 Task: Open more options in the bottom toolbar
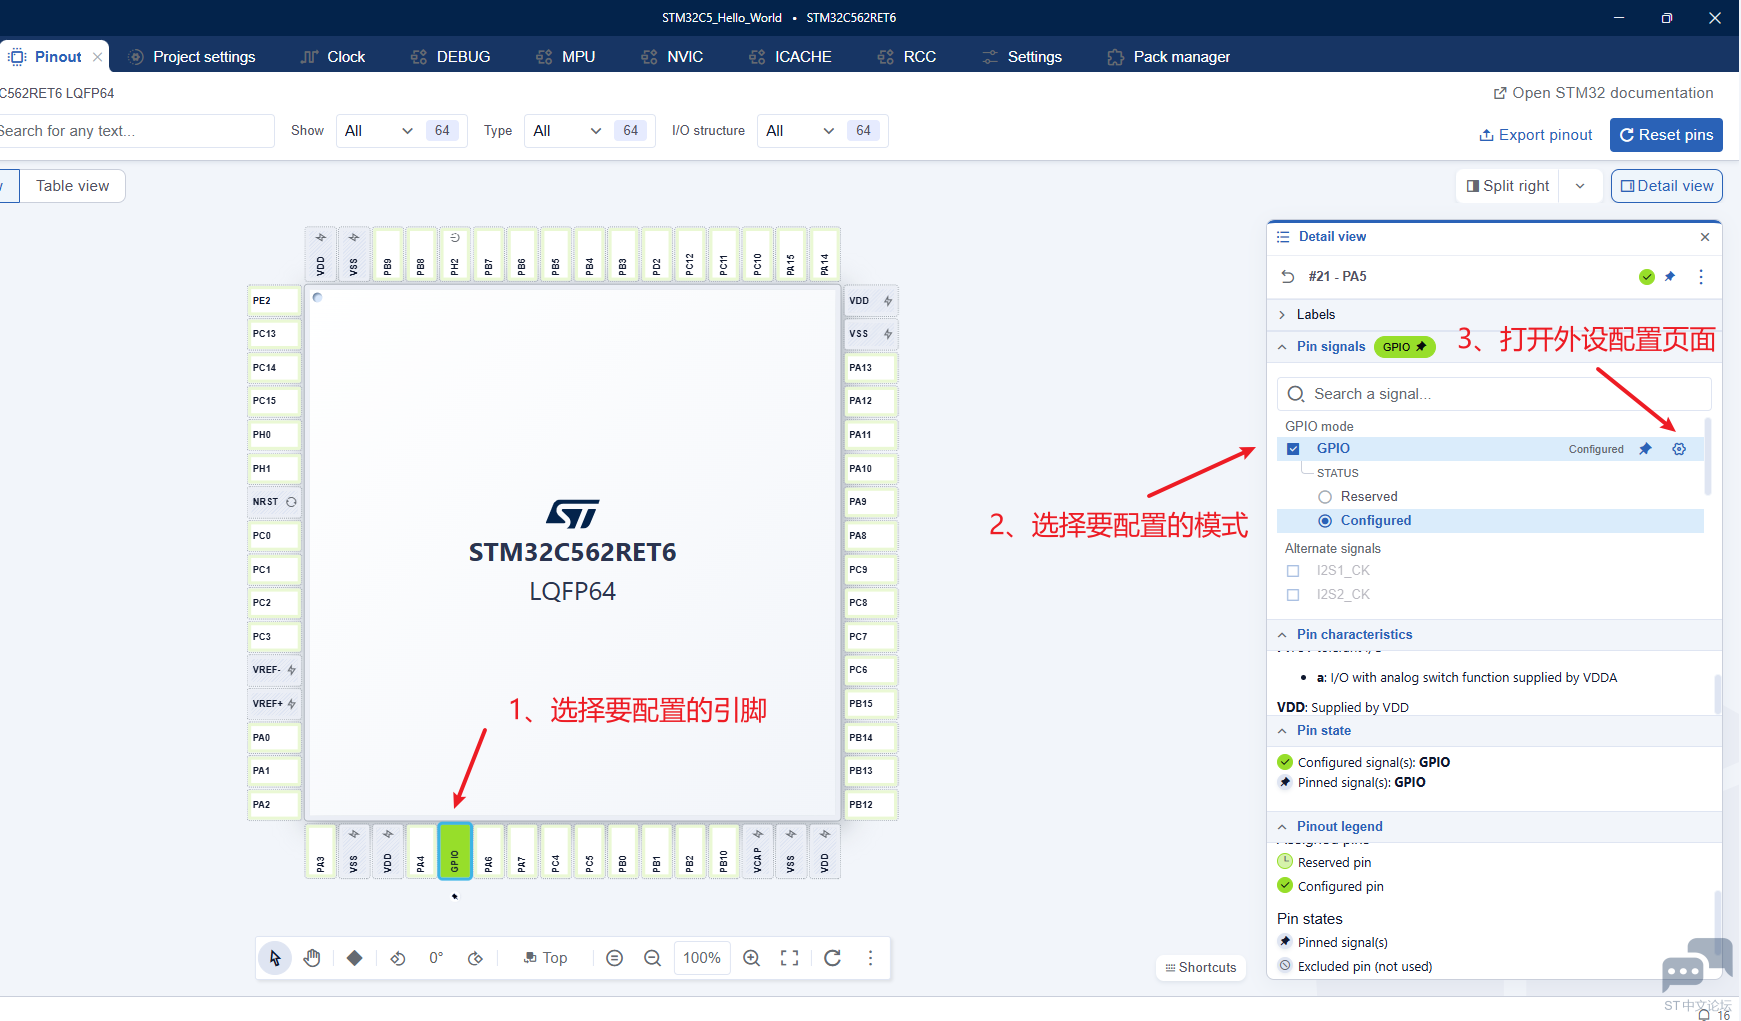tap(870, 958)
